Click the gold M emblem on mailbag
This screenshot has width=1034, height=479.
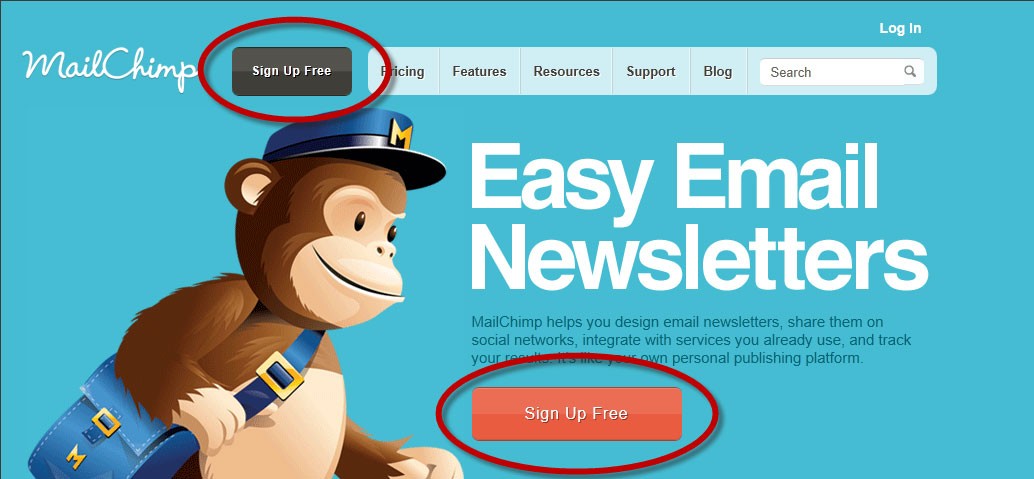click(76, 457)
